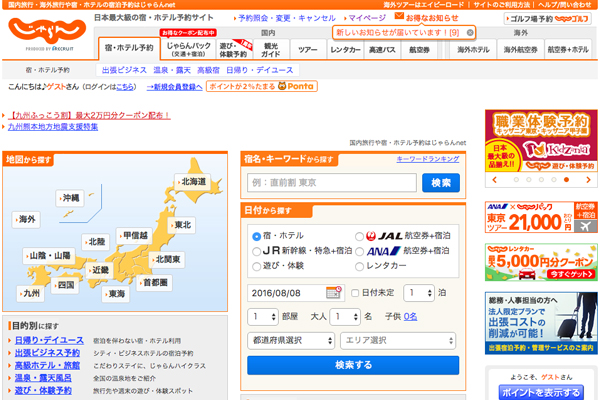The width and height of the screenshot is (600, 400).
Task: Open 温泉・露天風呂 purpose link
Action: pos(43,378)
